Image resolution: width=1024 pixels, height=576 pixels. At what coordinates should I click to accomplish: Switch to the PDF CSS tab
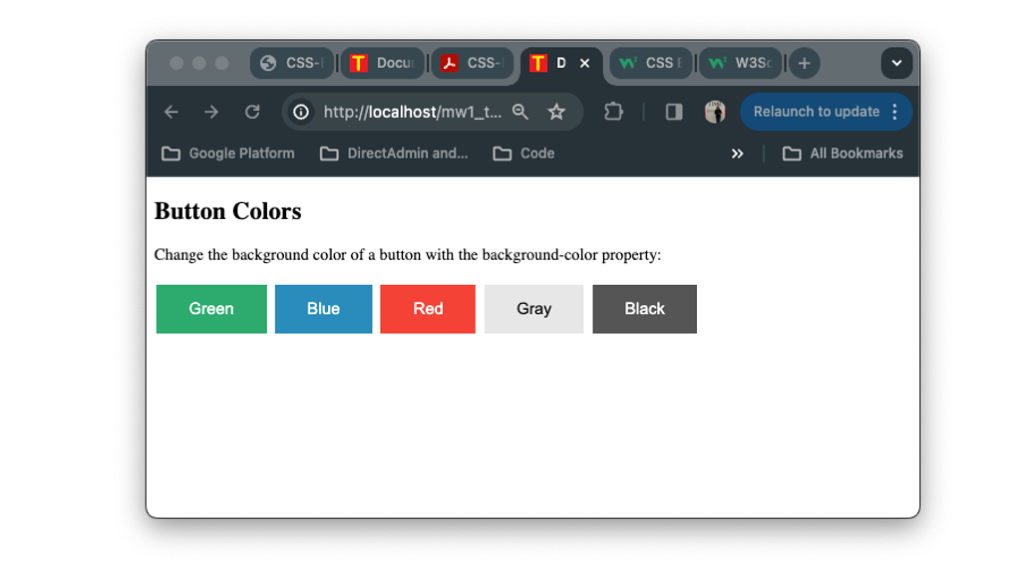coord(472,63)
